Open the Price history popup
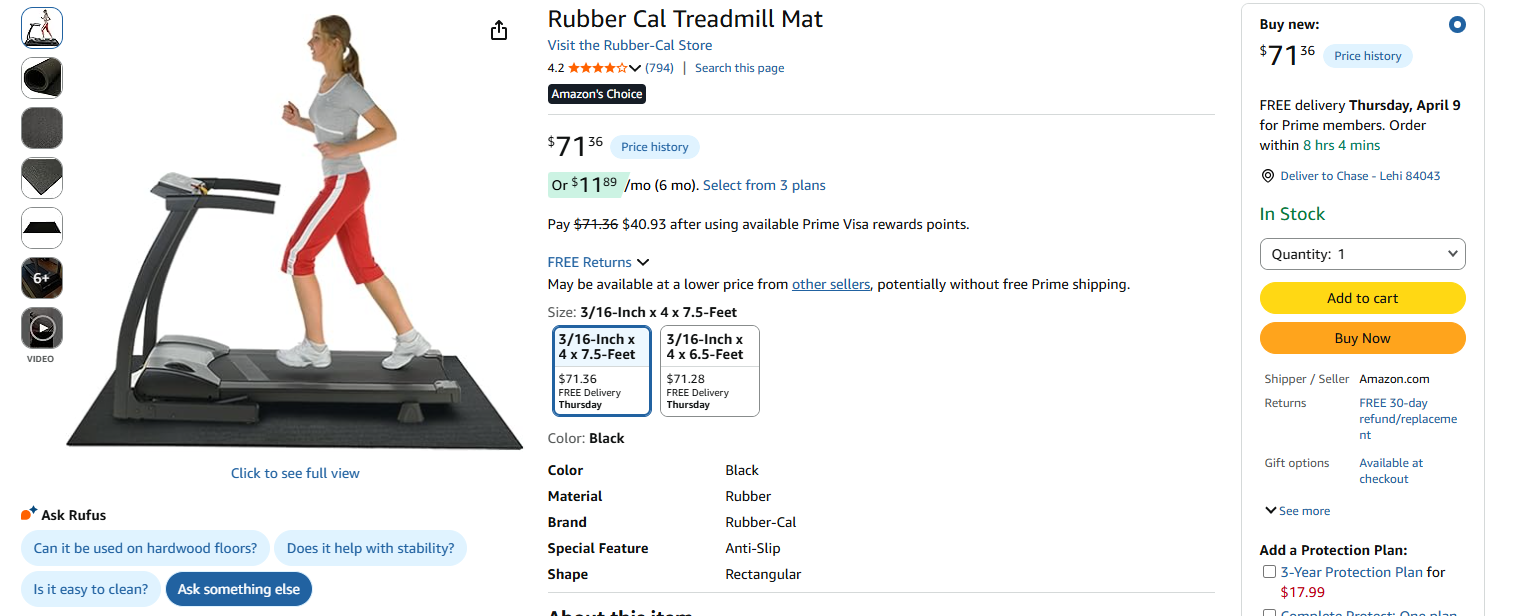 654,146
